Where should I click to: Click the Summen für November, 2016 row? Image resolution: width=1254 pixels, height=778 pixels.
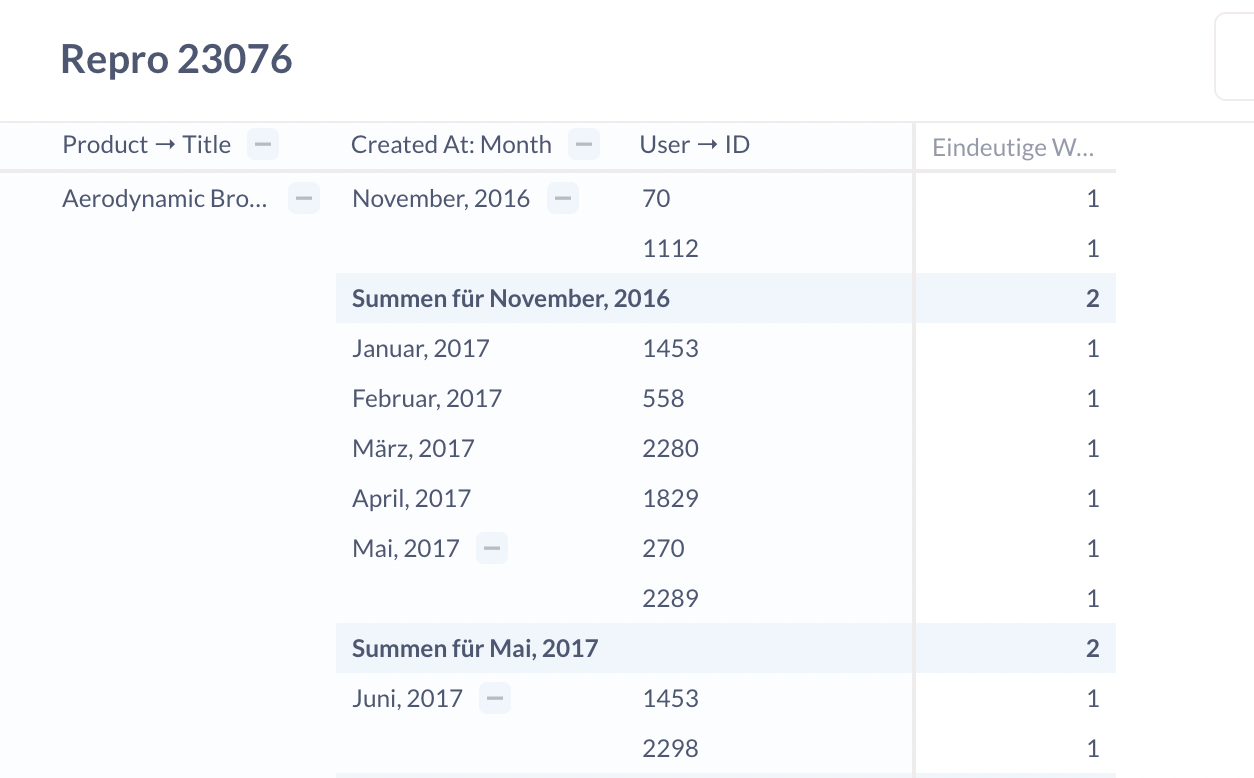pos(511,297)
